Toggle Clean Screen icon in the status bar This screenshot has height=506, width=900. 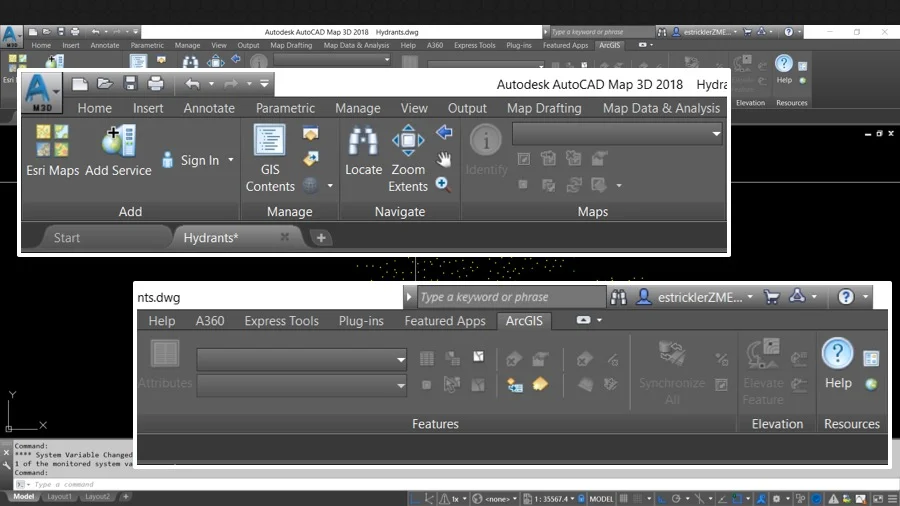tap(878, 499)
